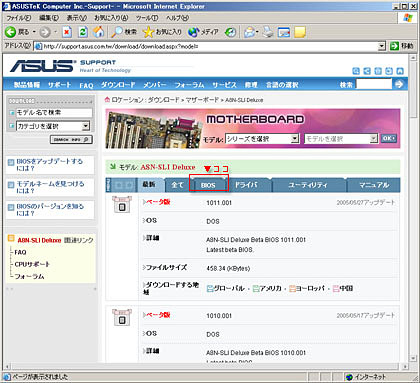420x383 pixels.
Task: Click the IE Forward button
Action: click(45, 32)
